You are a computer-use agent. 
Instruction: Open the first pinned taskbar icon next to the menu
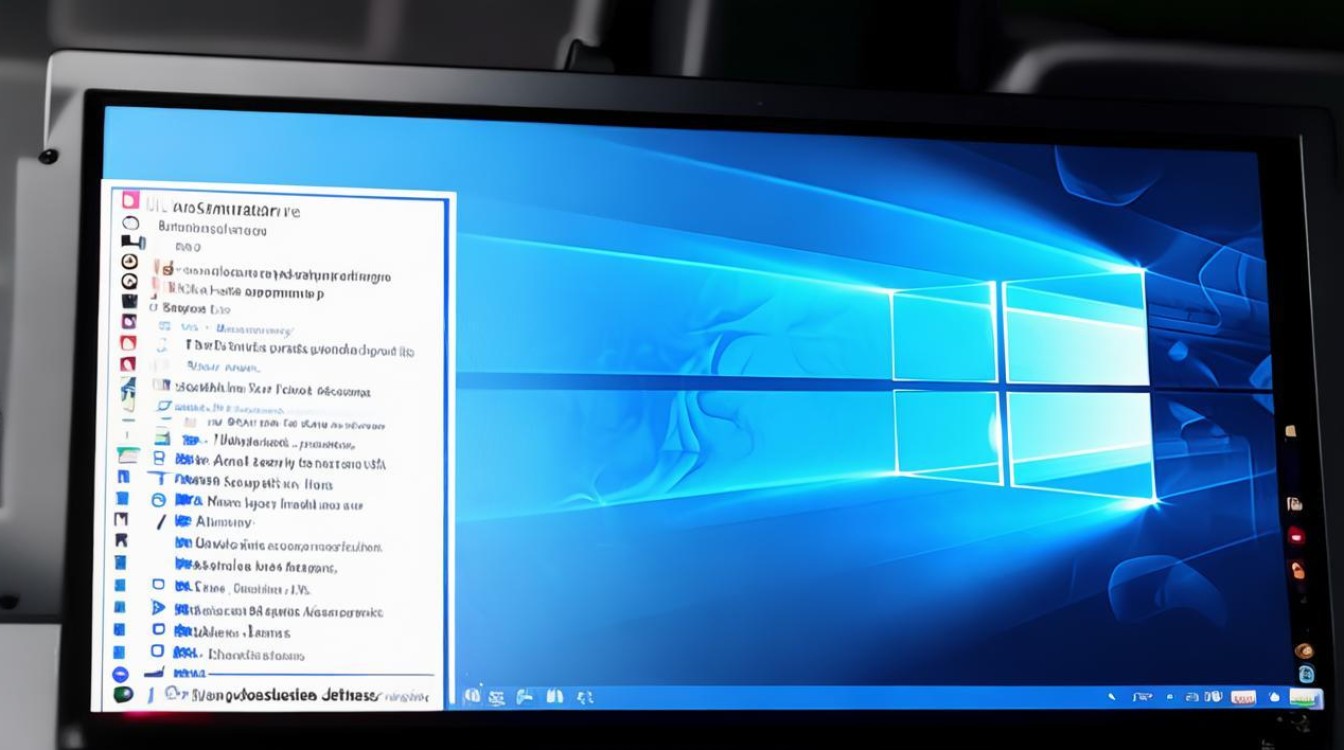(472, 696)
